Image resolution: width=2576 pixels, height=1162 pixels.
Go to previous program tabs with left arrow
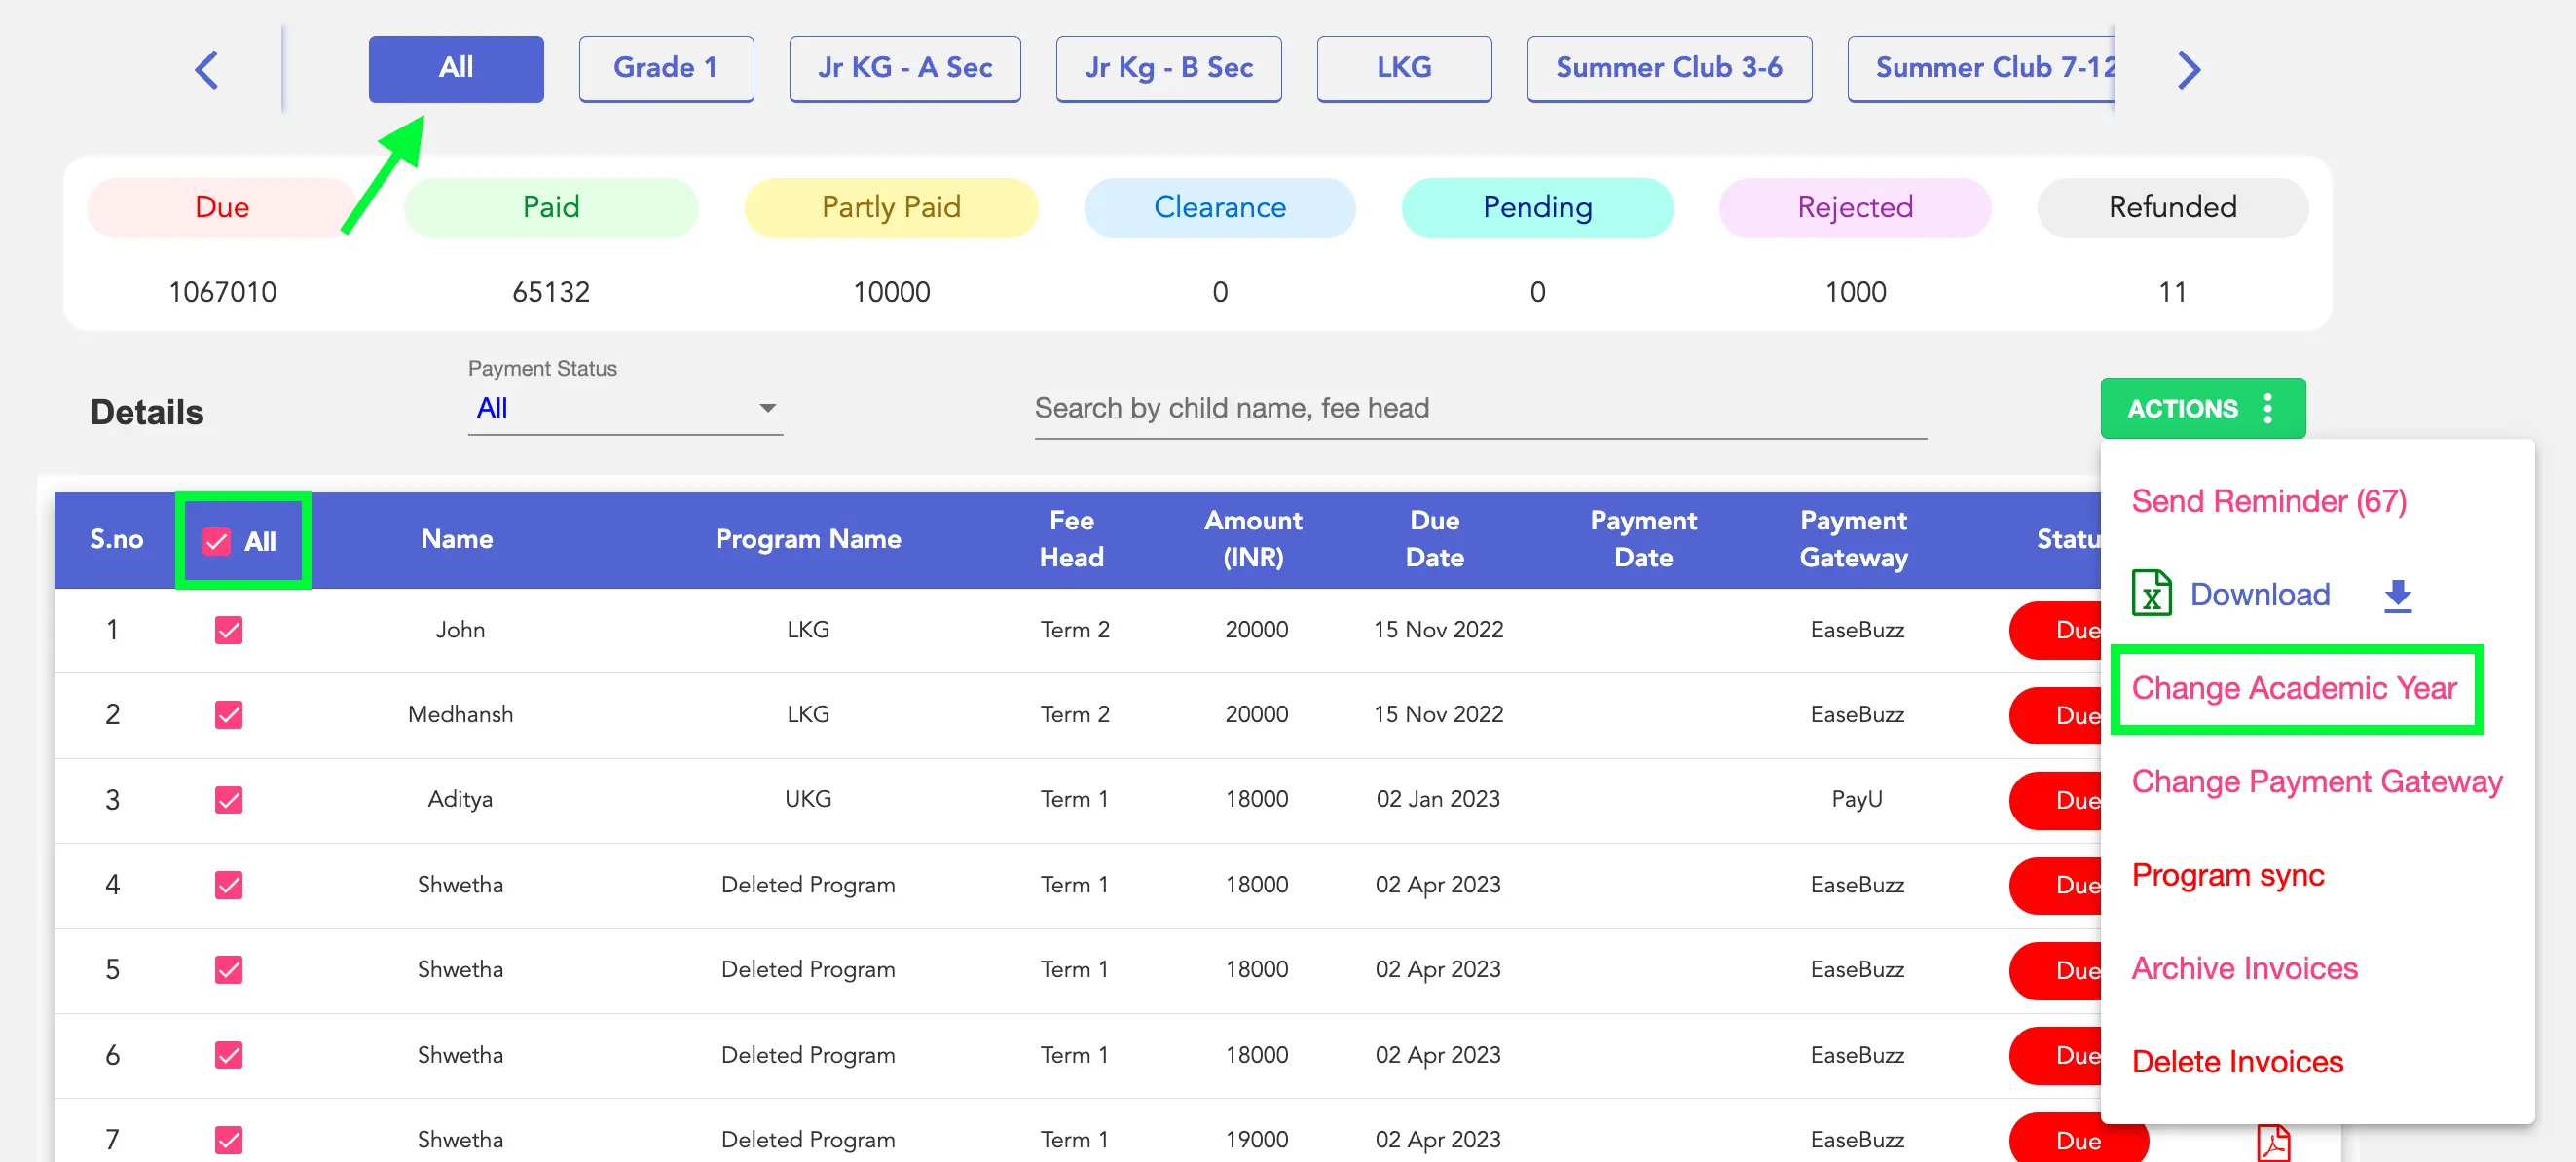coord(206,69)
